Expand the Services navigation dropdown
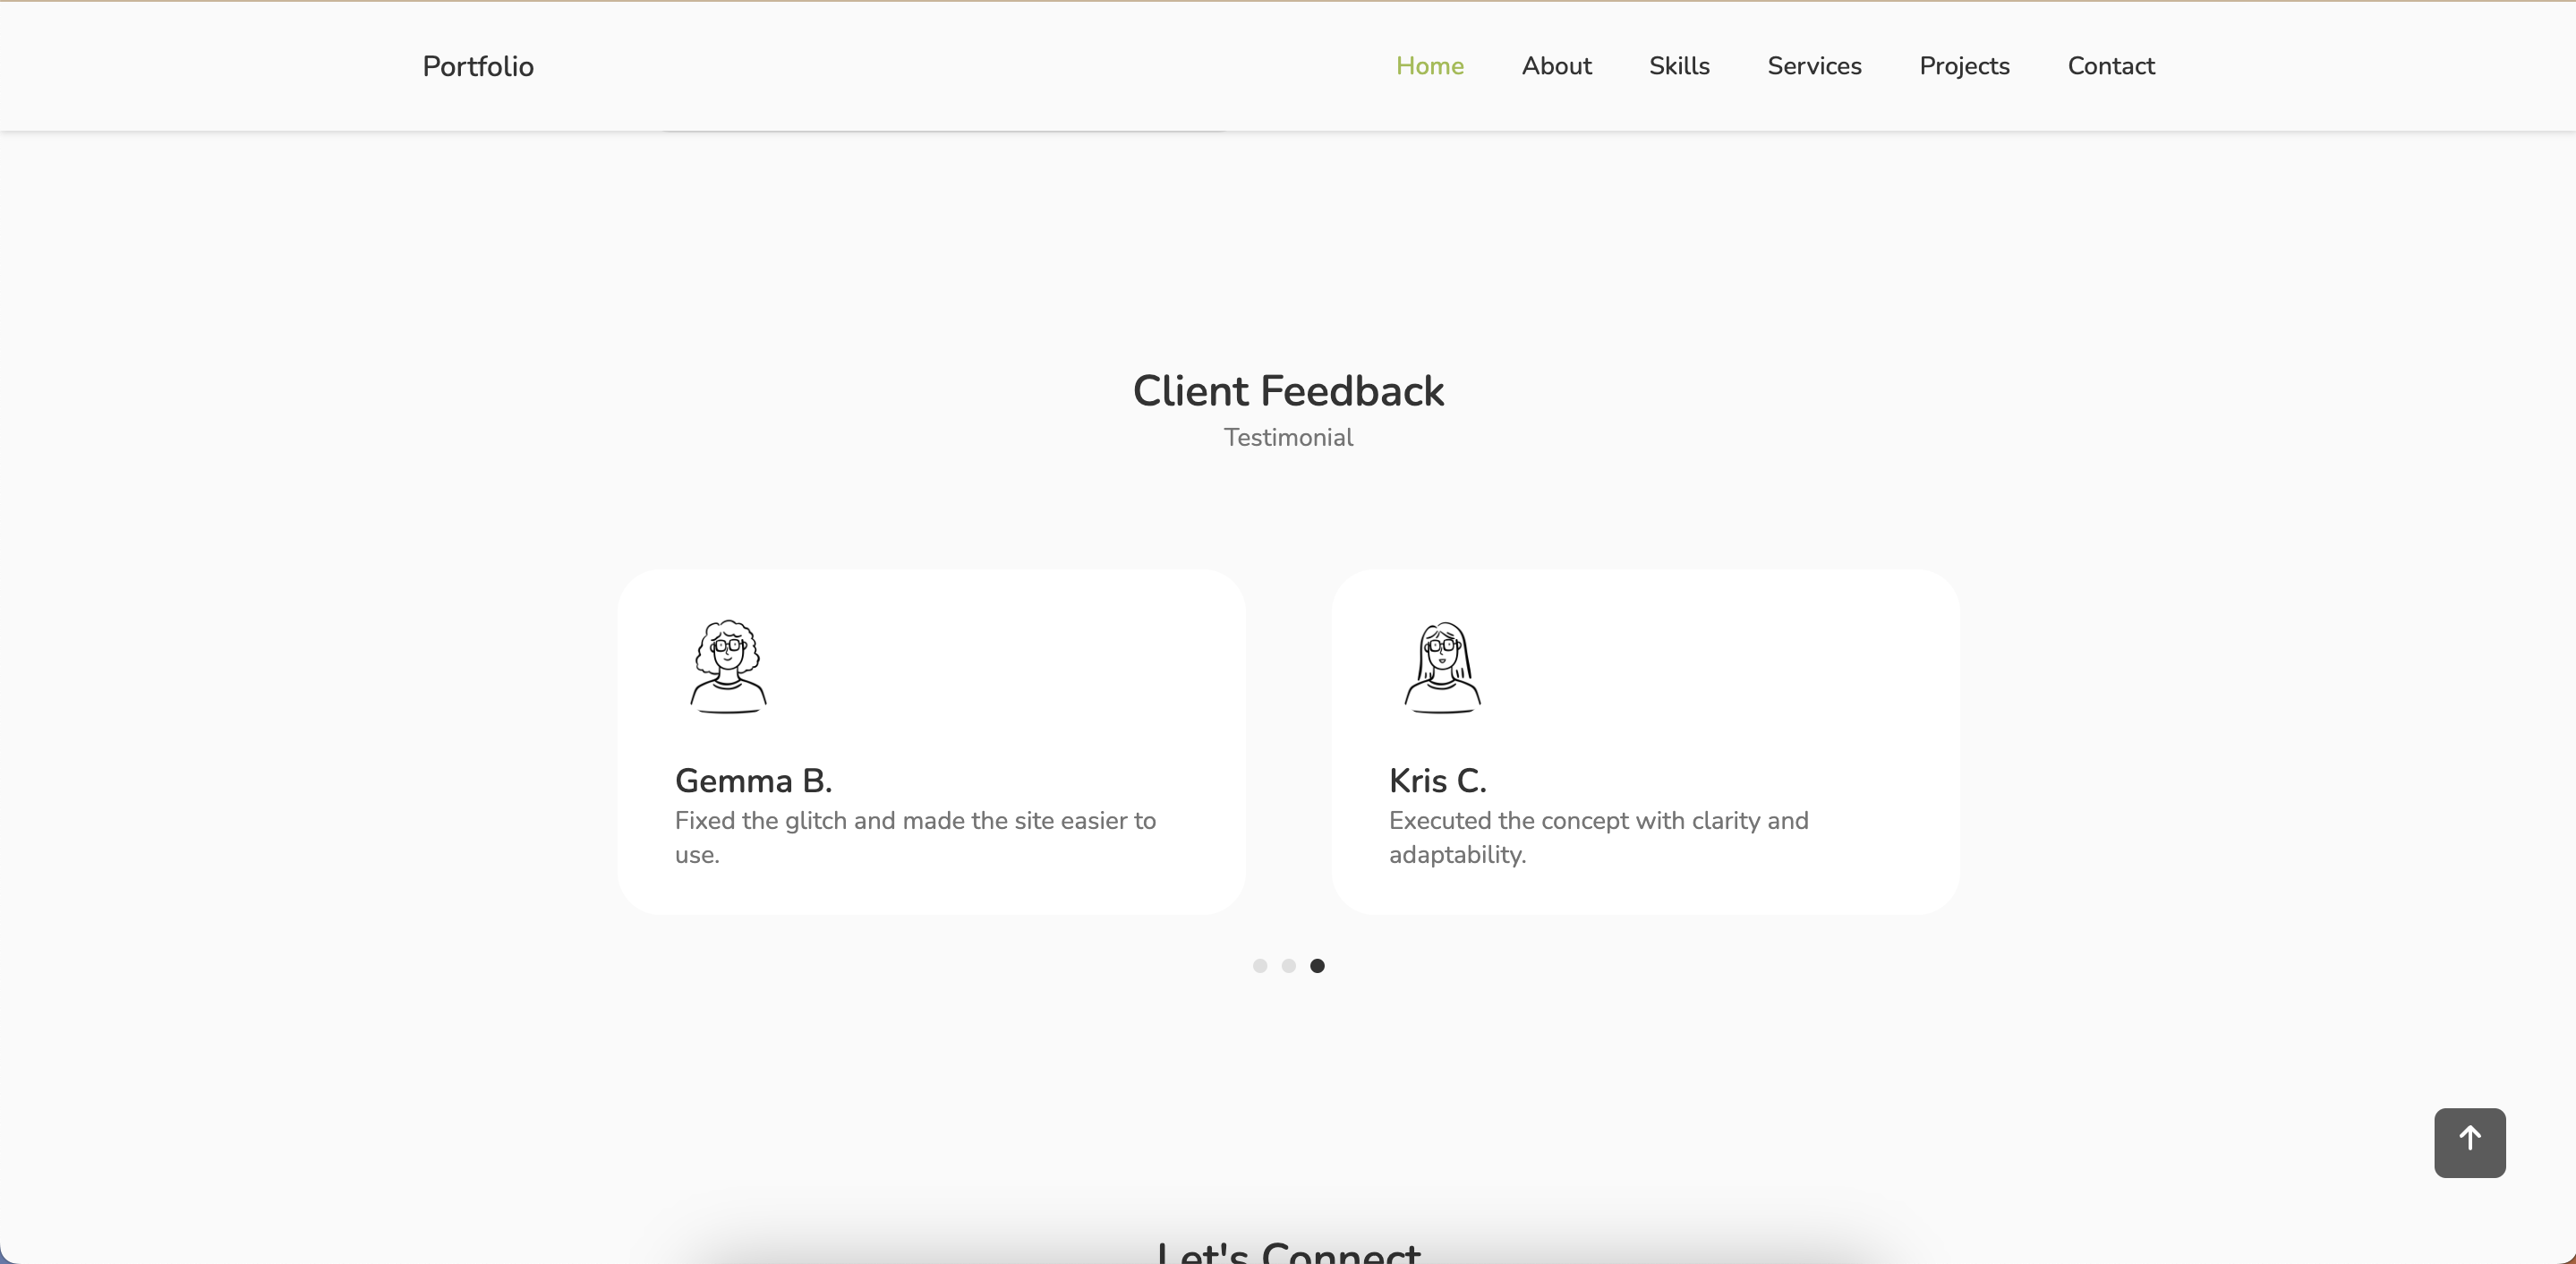The height and width of the screenshot is (1264, 2576). pos(1813,67)
